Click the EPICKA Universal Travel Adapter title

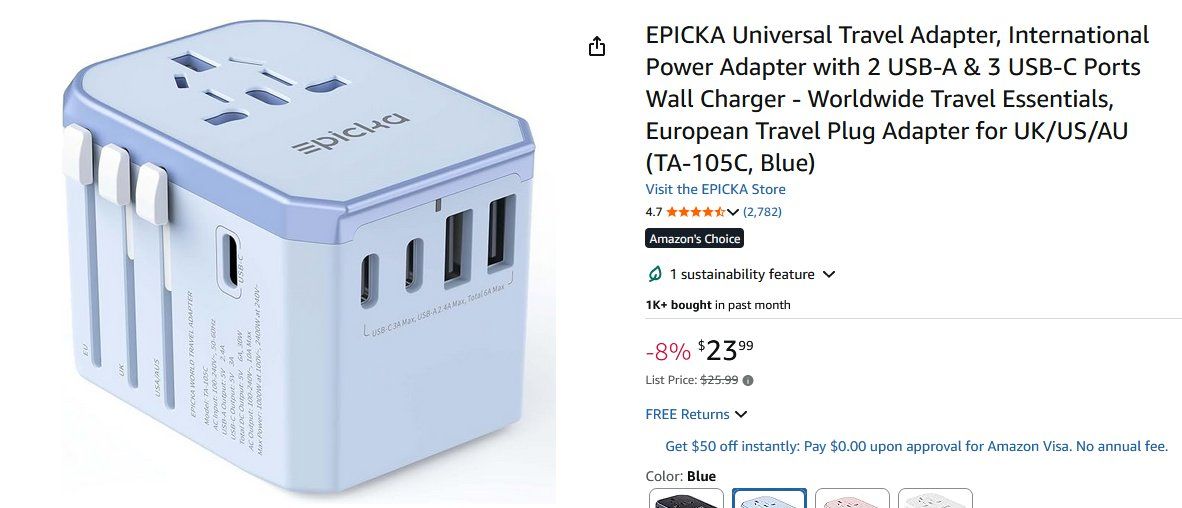coord(897,99)
